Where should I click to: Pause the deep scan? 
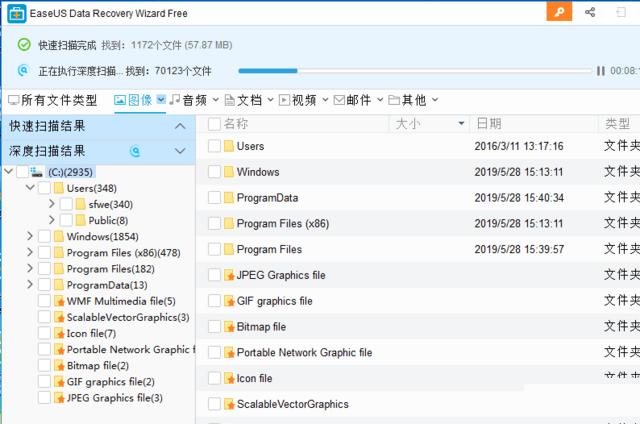[600, 71]
